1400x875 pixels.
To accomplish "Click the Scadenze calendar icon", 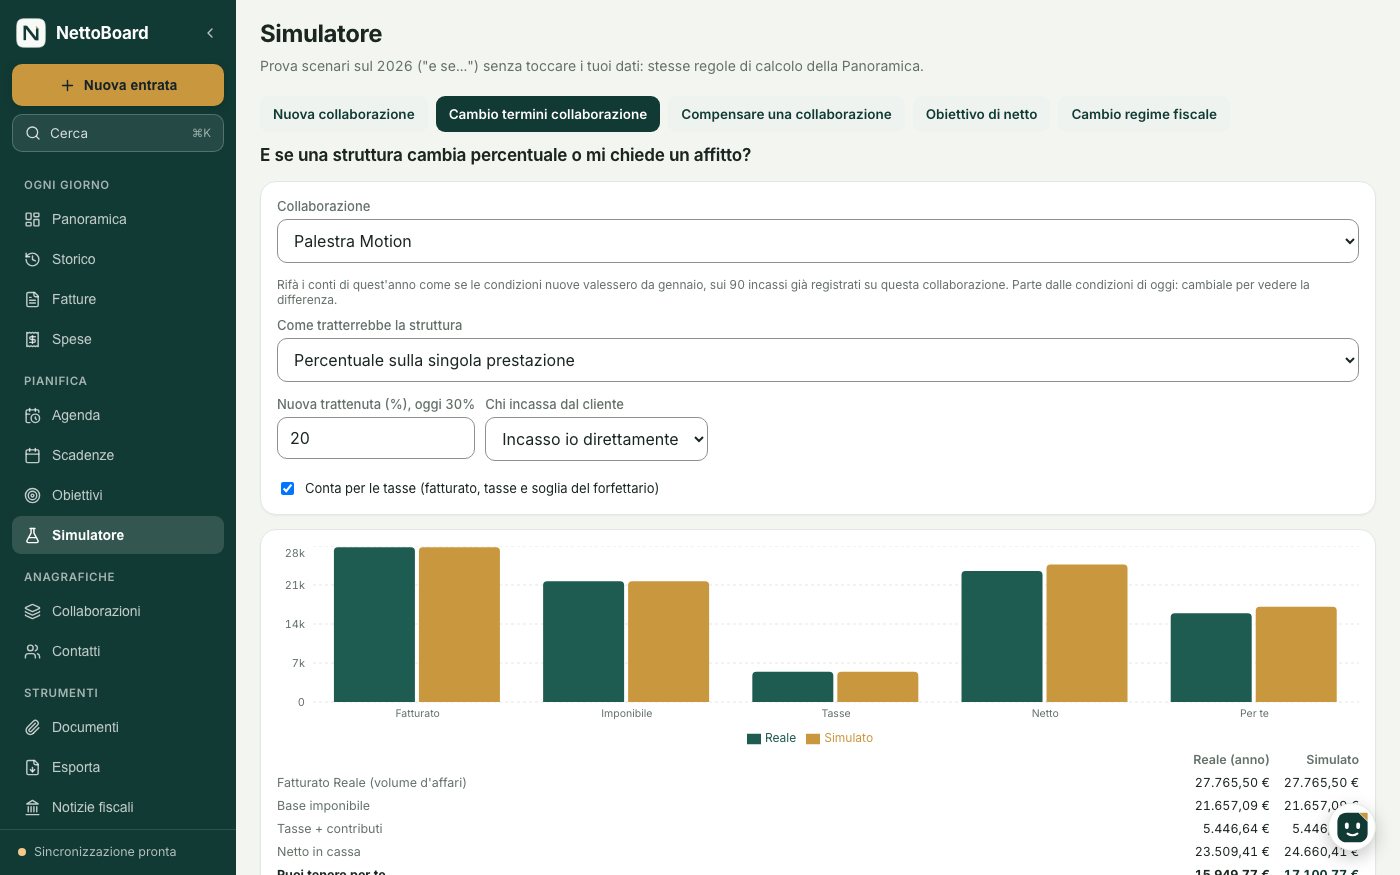I will (x=32, y=455).
